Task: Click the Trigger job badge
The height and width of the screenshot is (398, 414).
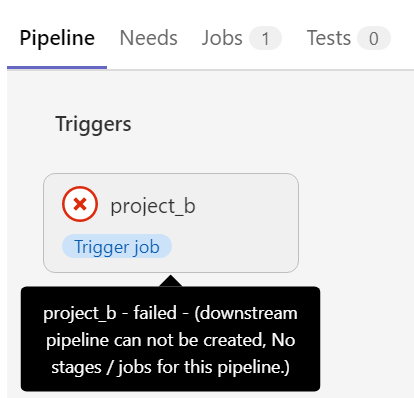Action: click(117, 246)
